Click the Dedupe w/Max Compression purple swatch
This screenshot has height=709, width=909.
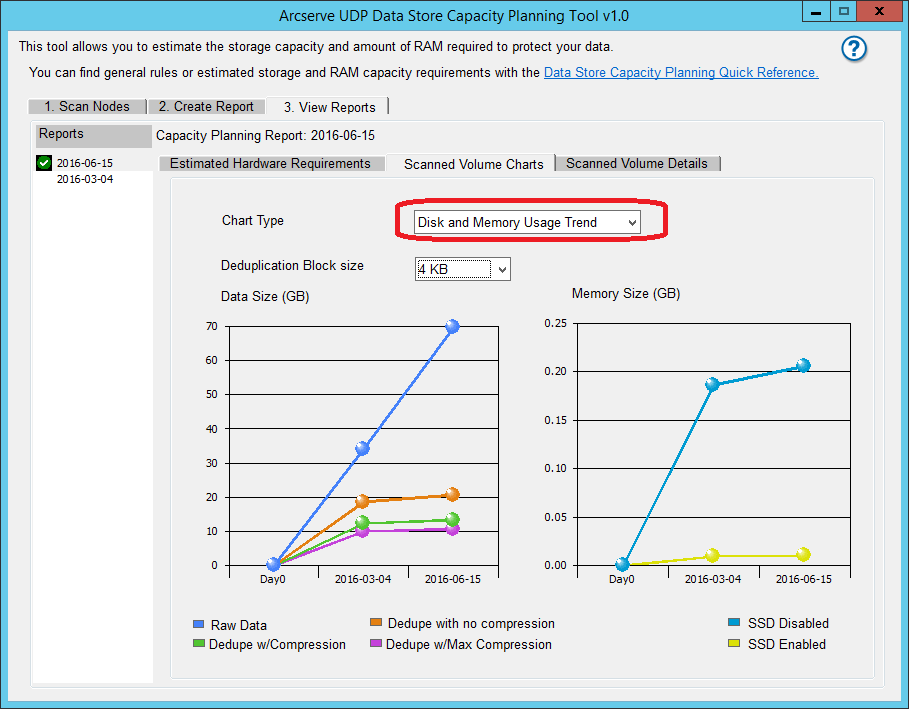pos(376,643)
